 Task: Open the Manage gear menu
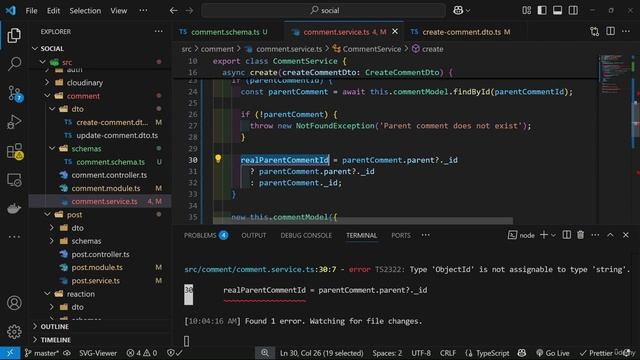14,331
